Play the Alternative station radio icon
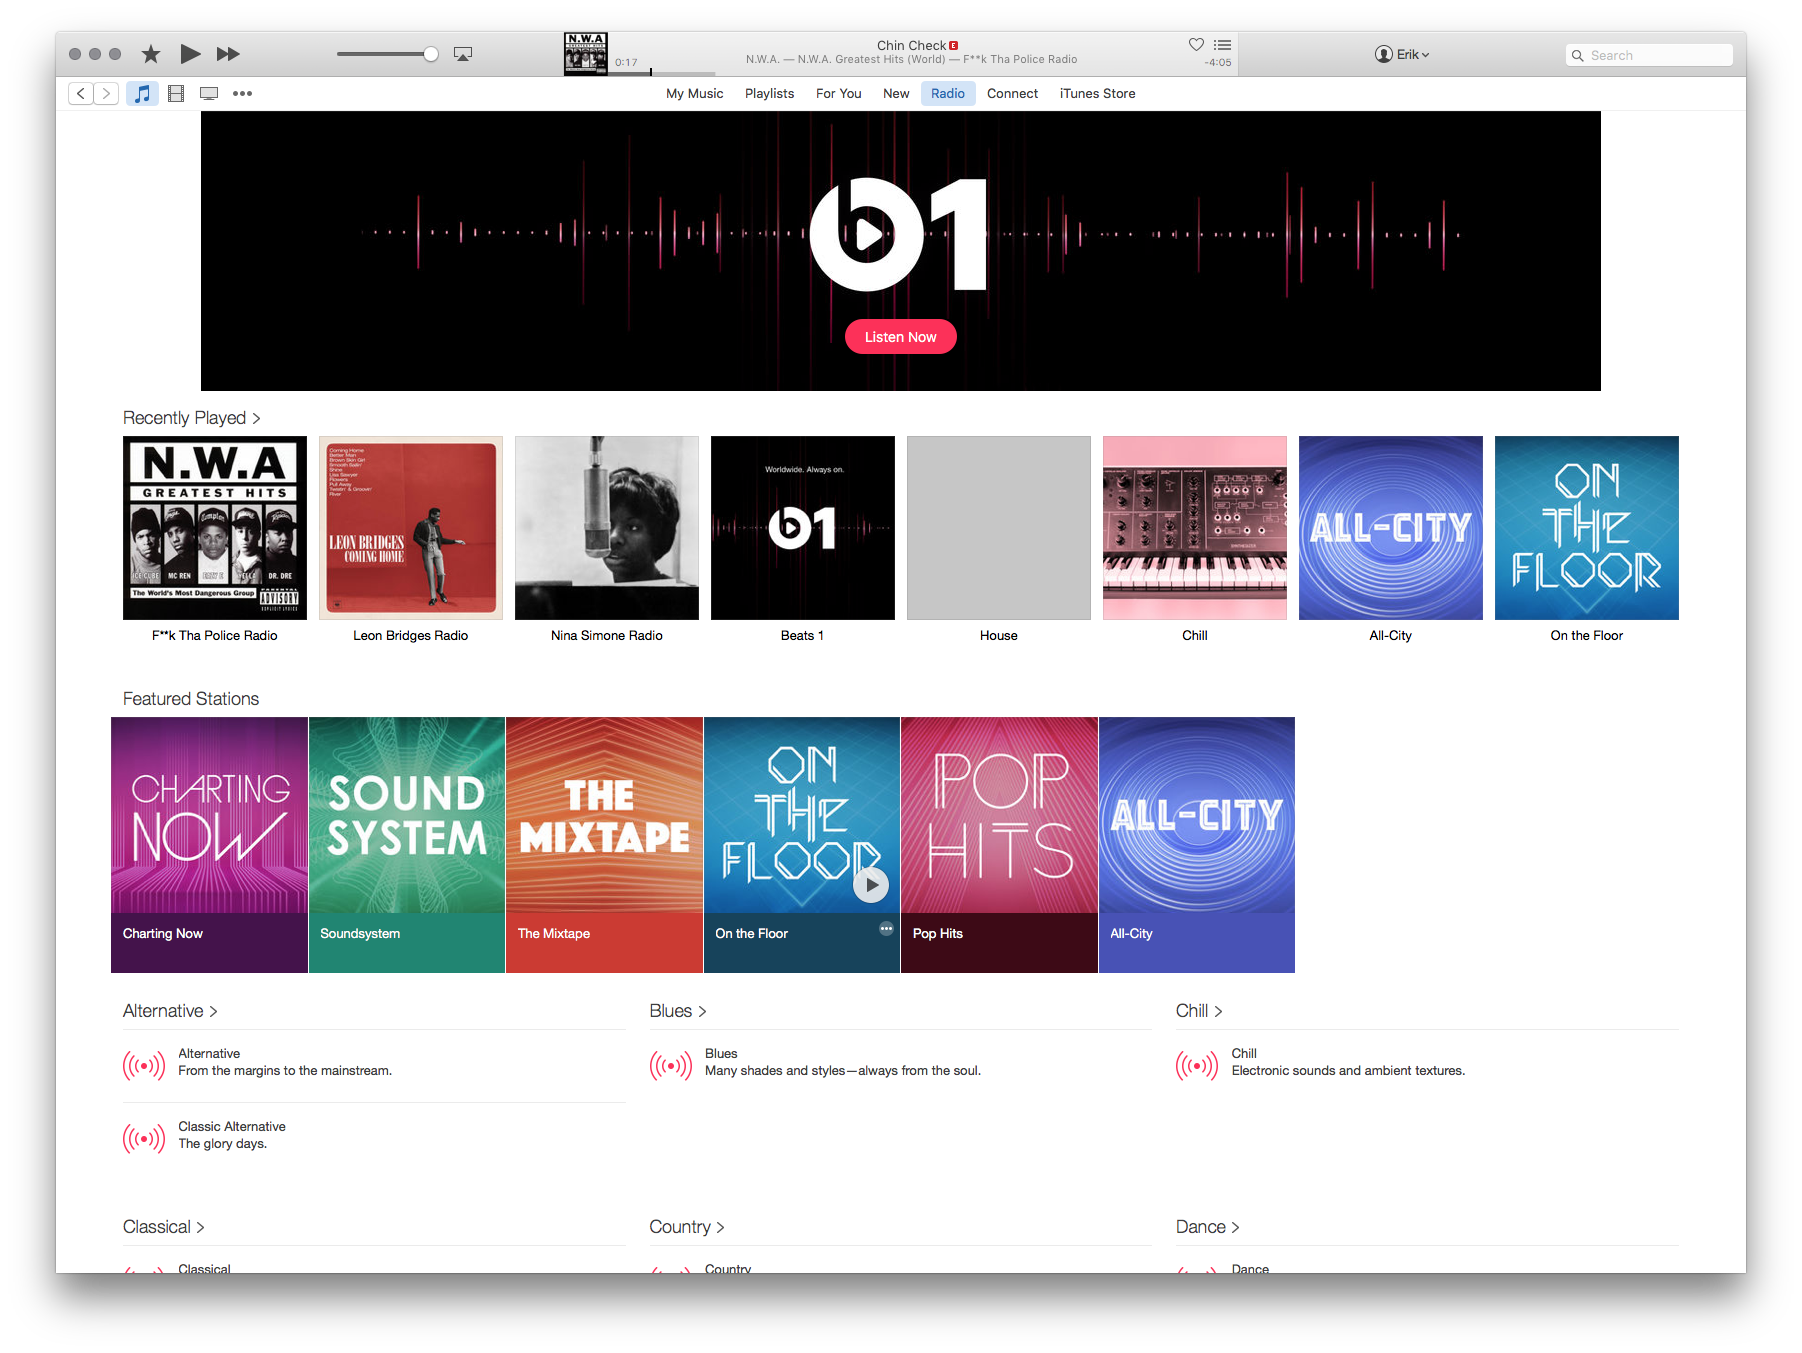 (144, 1066)
